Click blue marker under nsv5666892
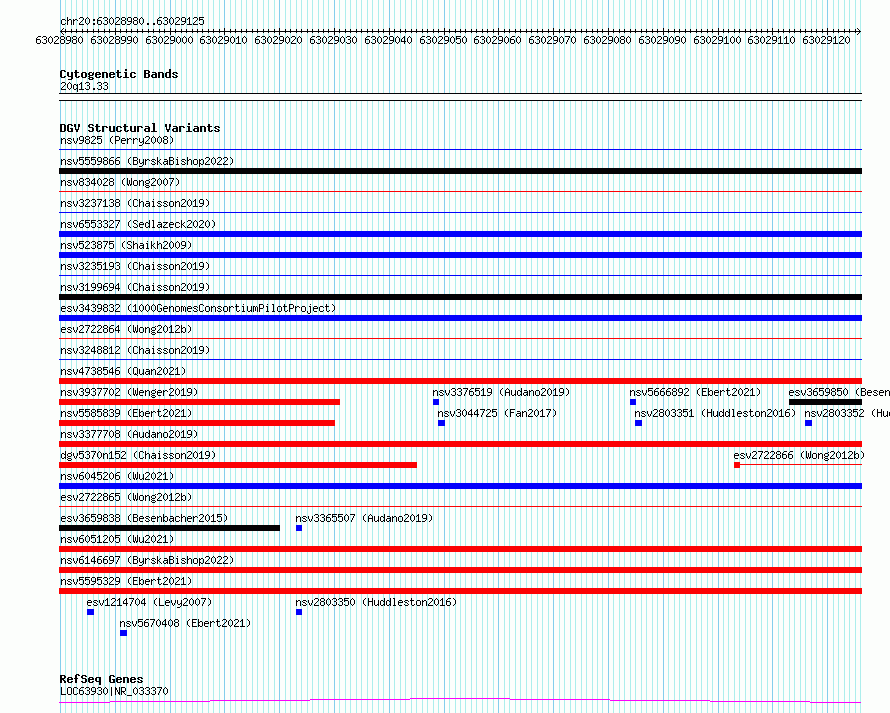Image resolution: width=890 pixels, height=713 pixels. (x=633, y=402)
